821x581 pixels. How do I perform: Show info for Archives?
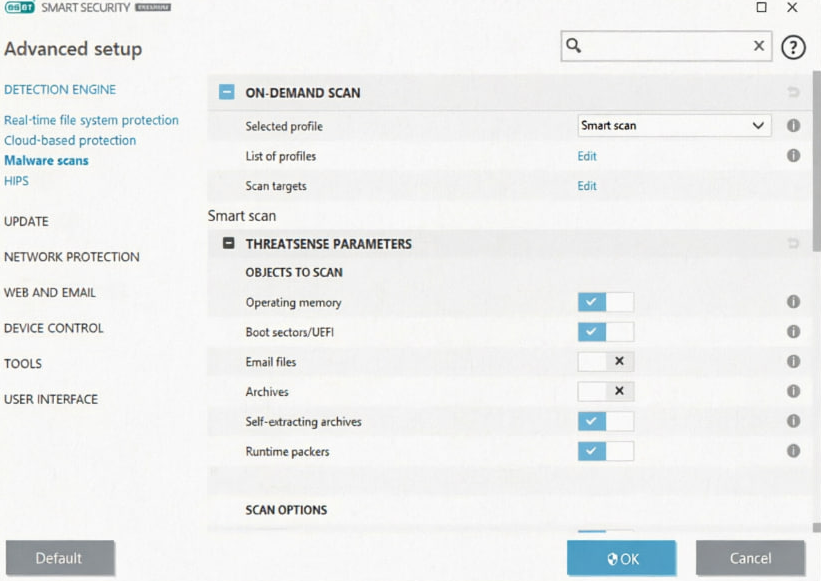pos(793,391)
